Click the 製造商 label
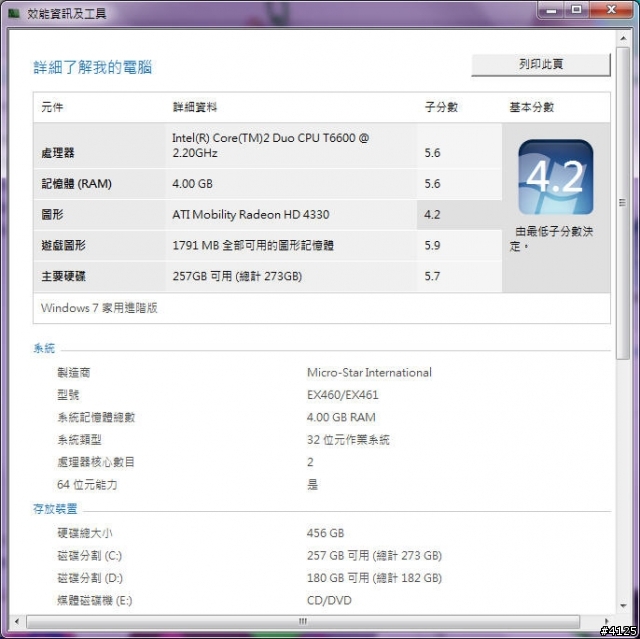640x639 pixels. pyautogui.click(x=73, y=373)
